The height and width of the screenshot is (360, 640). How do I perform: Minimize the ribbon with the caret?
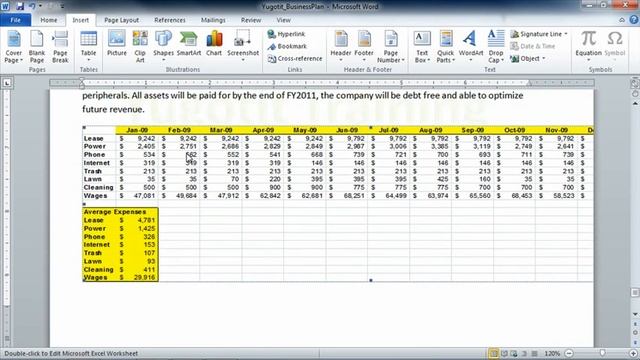coord(622,20)
